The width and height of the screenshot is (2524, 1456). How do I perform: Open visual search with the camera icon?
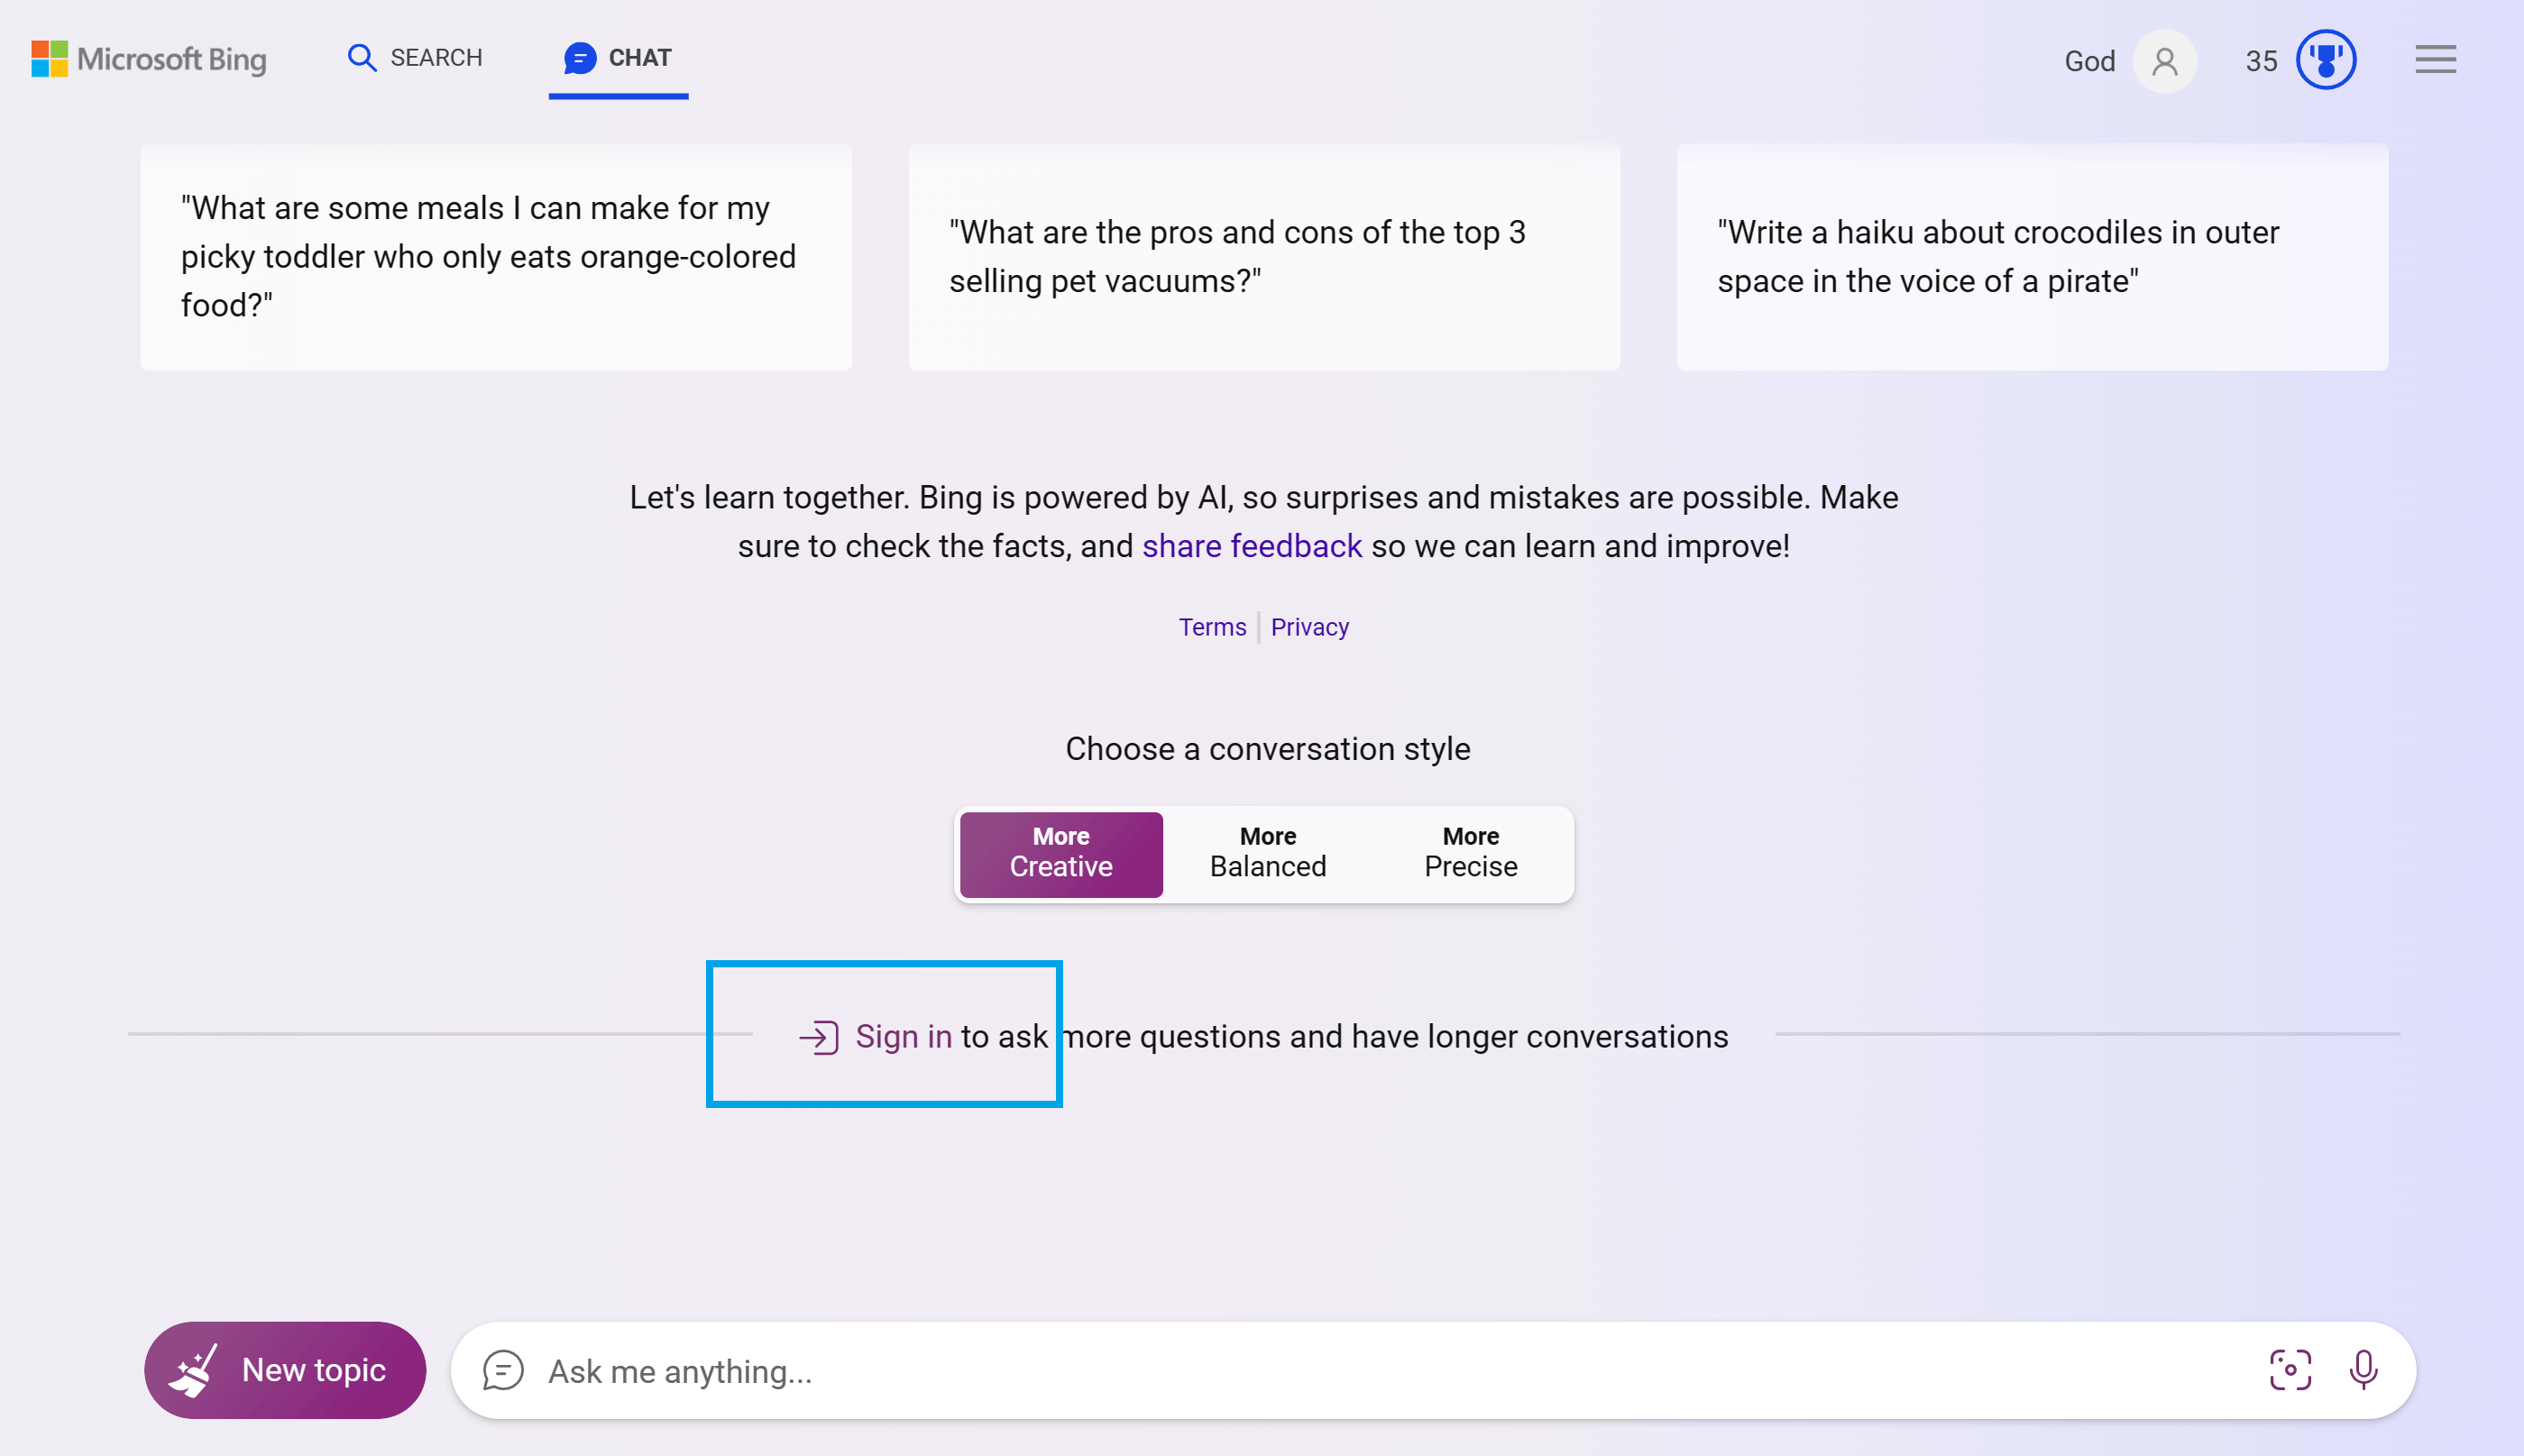pos(2290,1370)
